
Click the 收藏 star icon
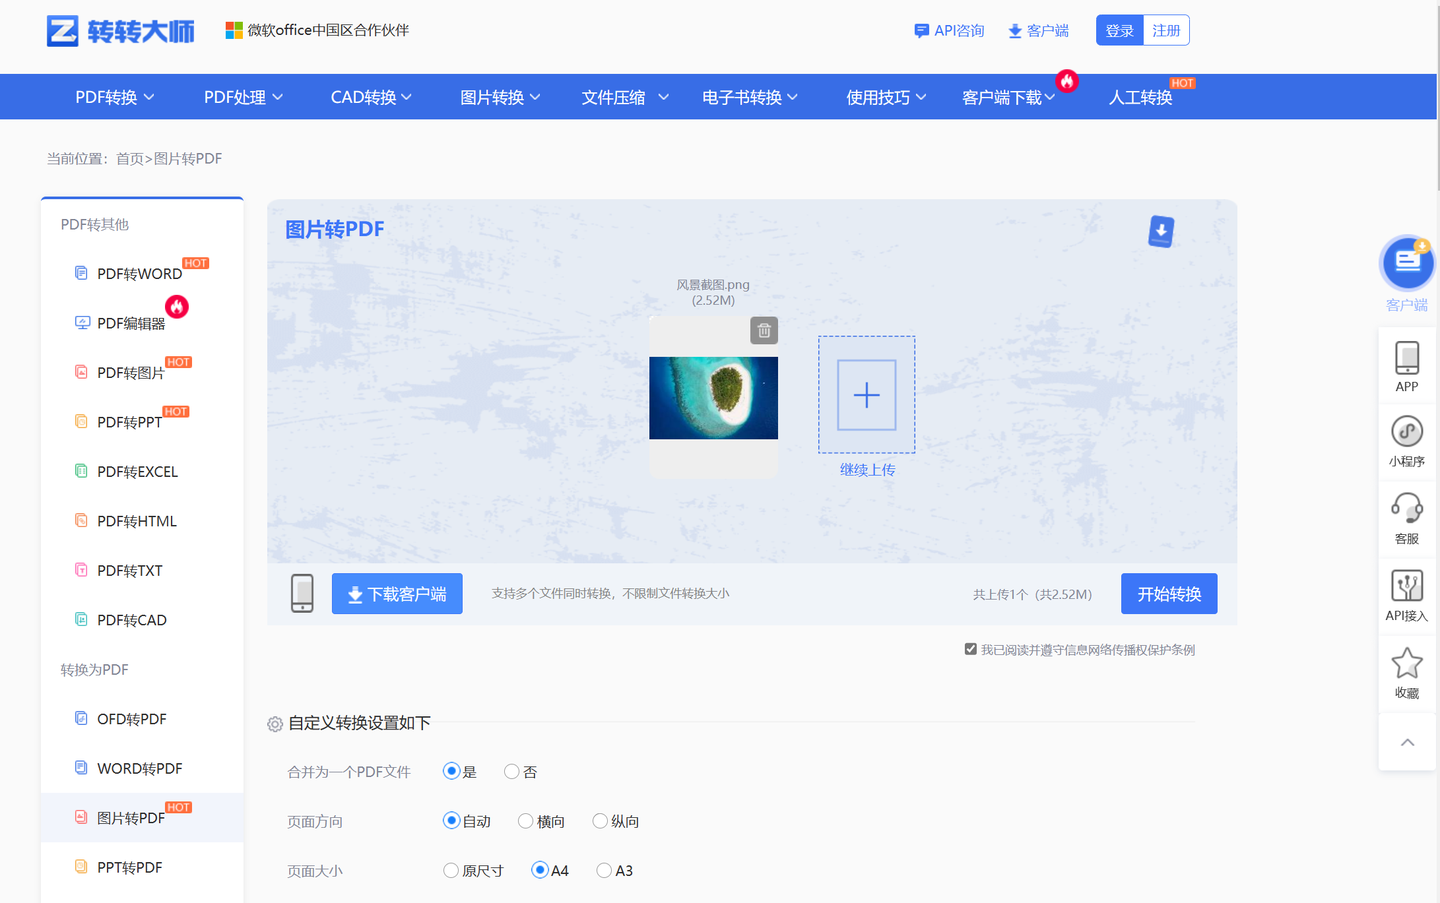coord(1407,662)
